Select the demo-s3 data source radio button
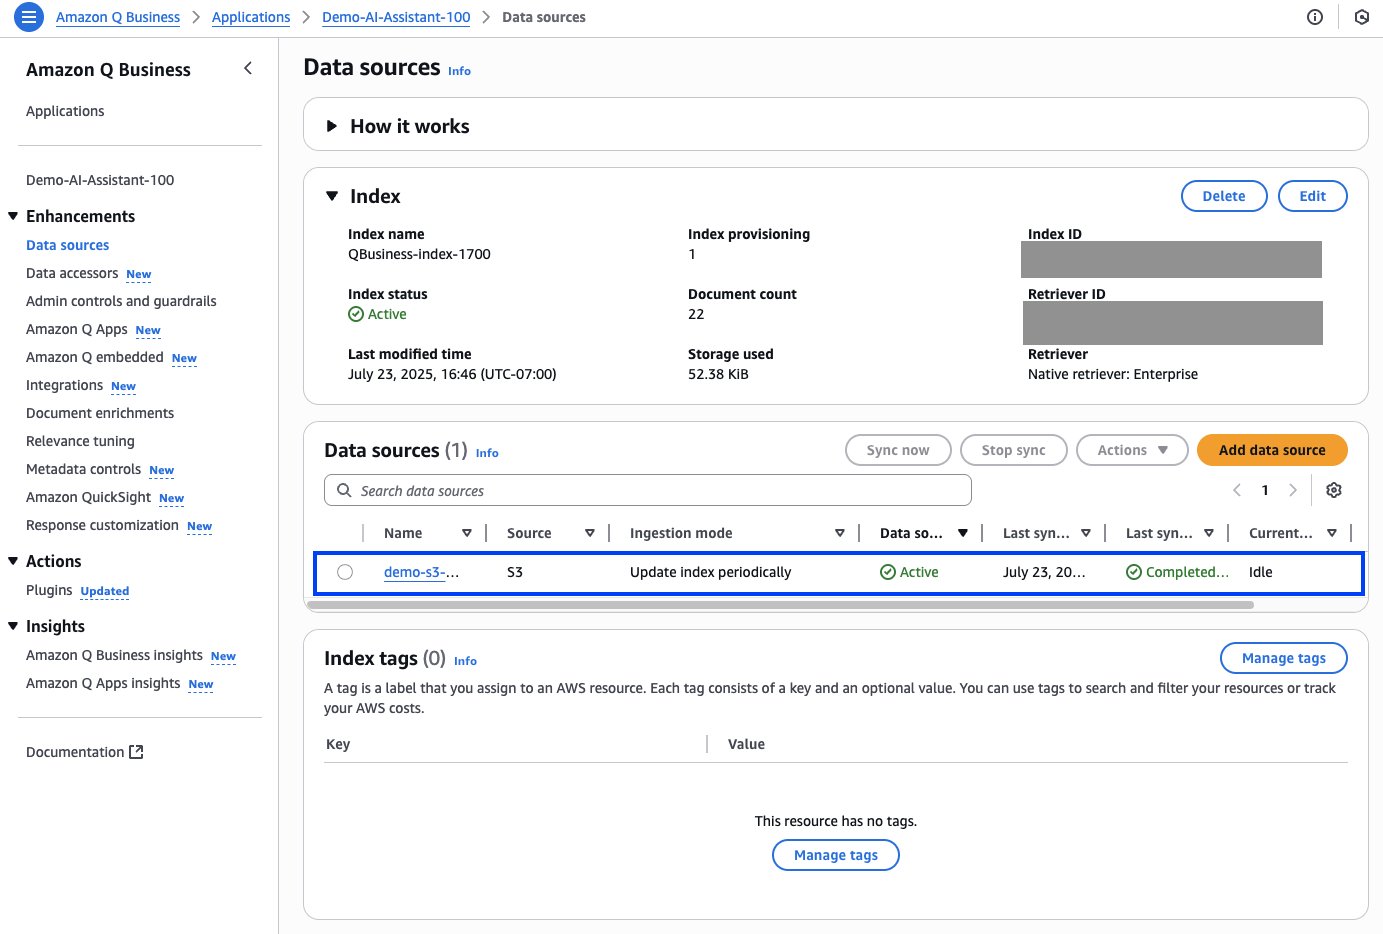This screenshot has width=1383, height=934. [345, 572]
